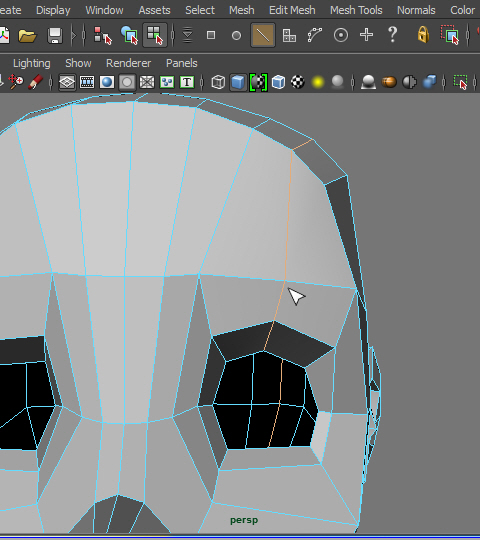Click the Lock current selection padlock
Image resolution: width=480 pixels, height=540 pixels.
(423, 35)
